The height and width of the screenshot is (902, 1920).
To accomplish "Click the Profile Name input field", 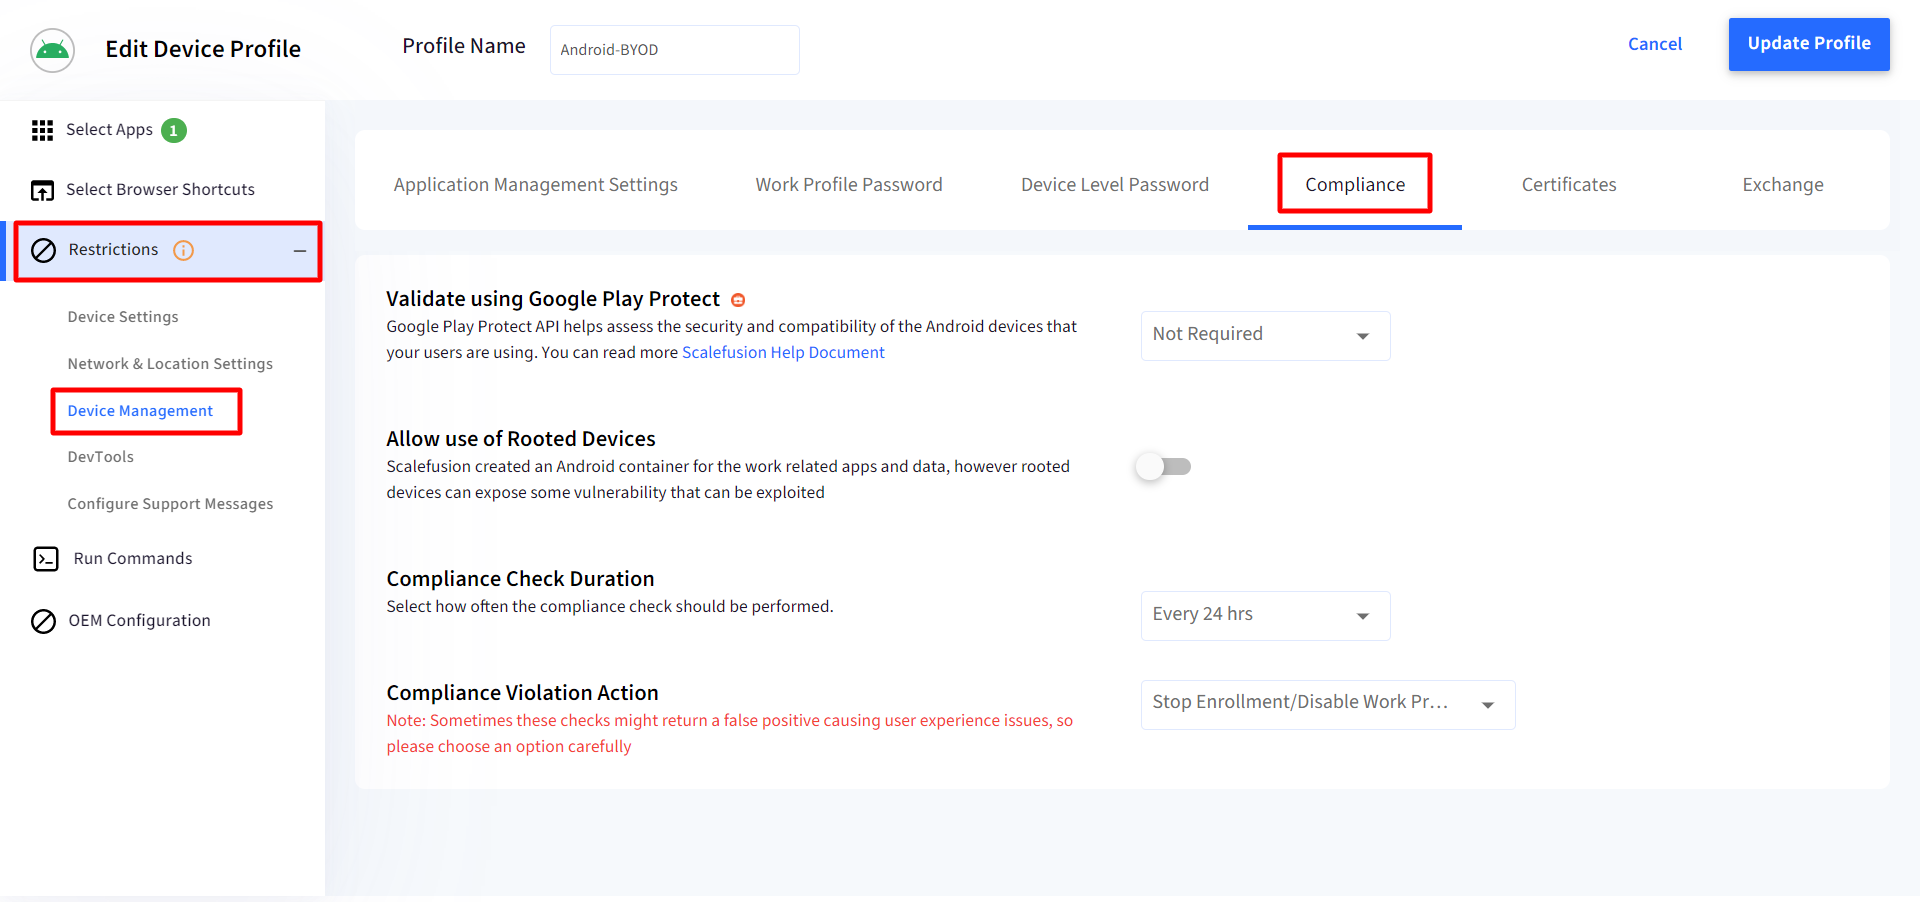I will [x=674, y=50].
